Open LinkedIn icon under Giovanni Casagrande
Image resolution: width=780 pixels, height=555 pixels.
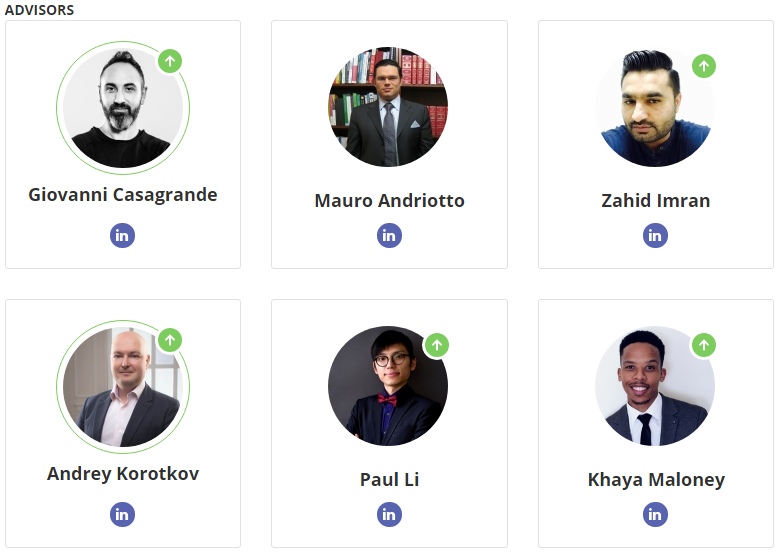(x=122, y=236)
